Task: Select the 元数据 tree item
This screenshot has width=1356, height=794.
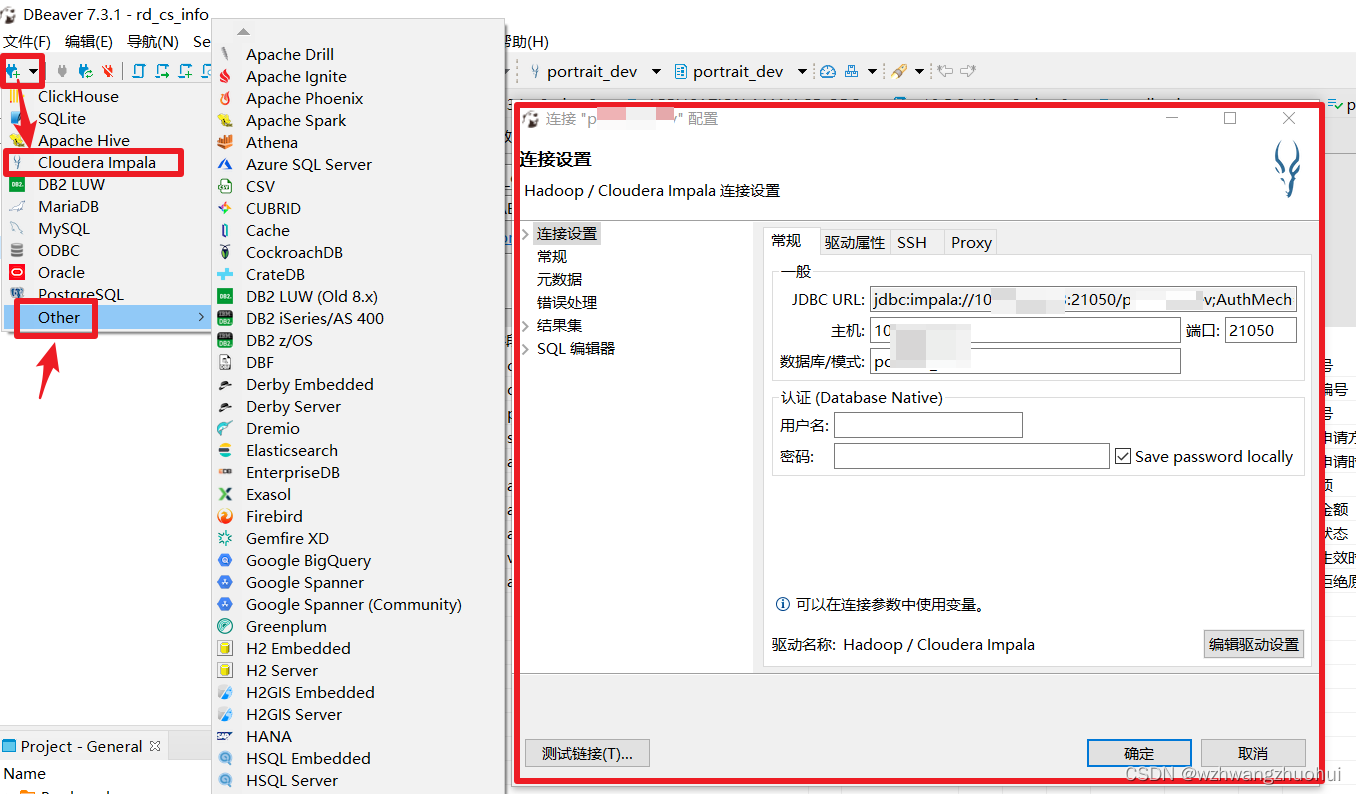Action: [x=559, y=279]
